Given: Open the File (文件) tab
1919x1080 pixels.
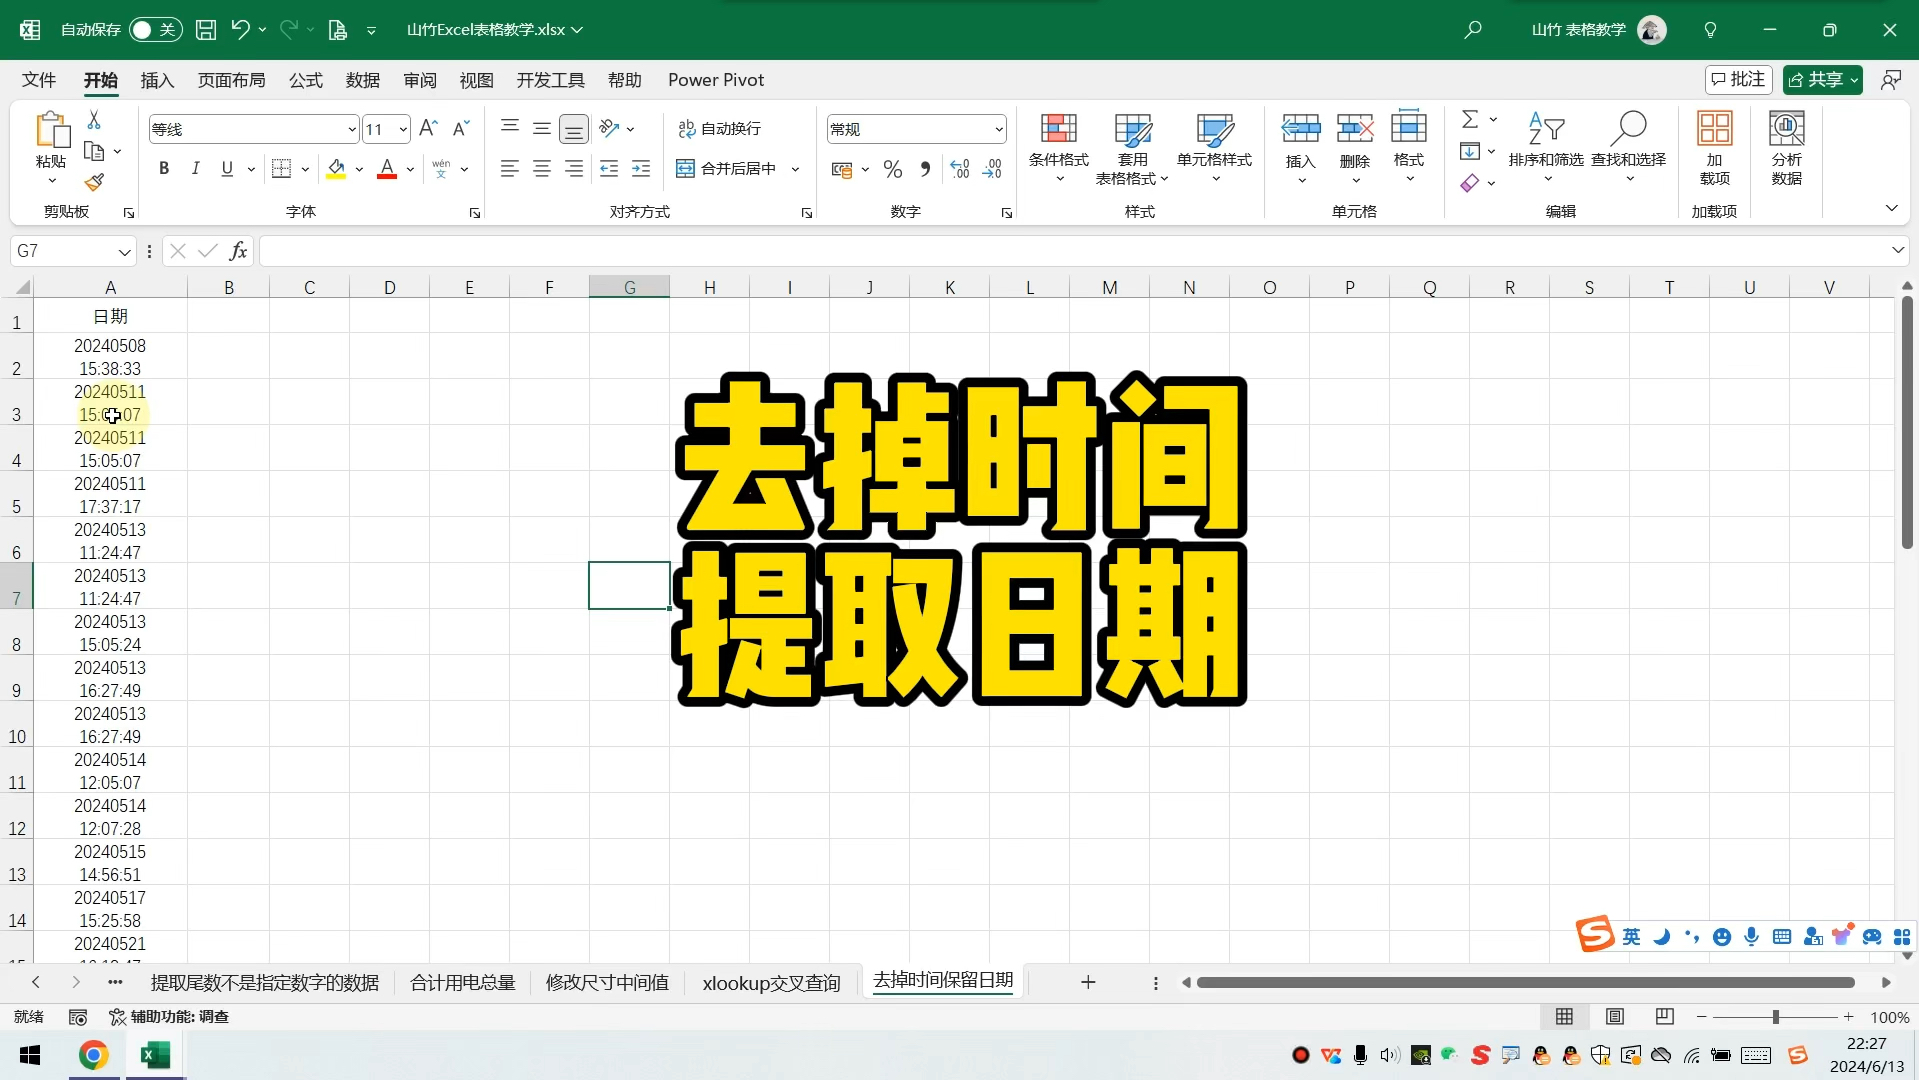Looking at the screenshot, I should pyautogui.click(x=39, y=80).
